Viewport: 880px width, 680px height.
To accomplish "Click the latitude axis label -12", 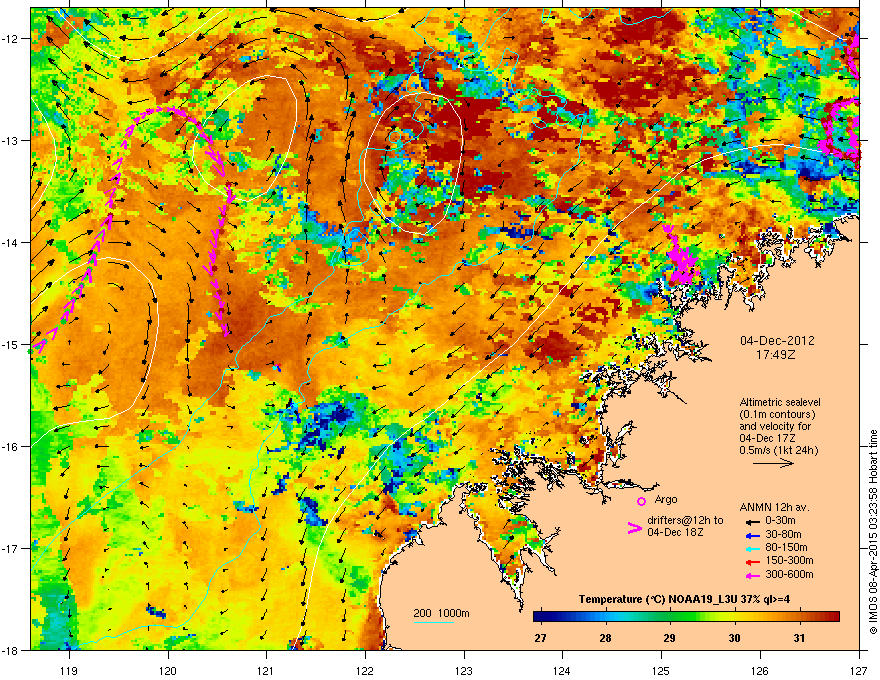I will tap(10, 39).
